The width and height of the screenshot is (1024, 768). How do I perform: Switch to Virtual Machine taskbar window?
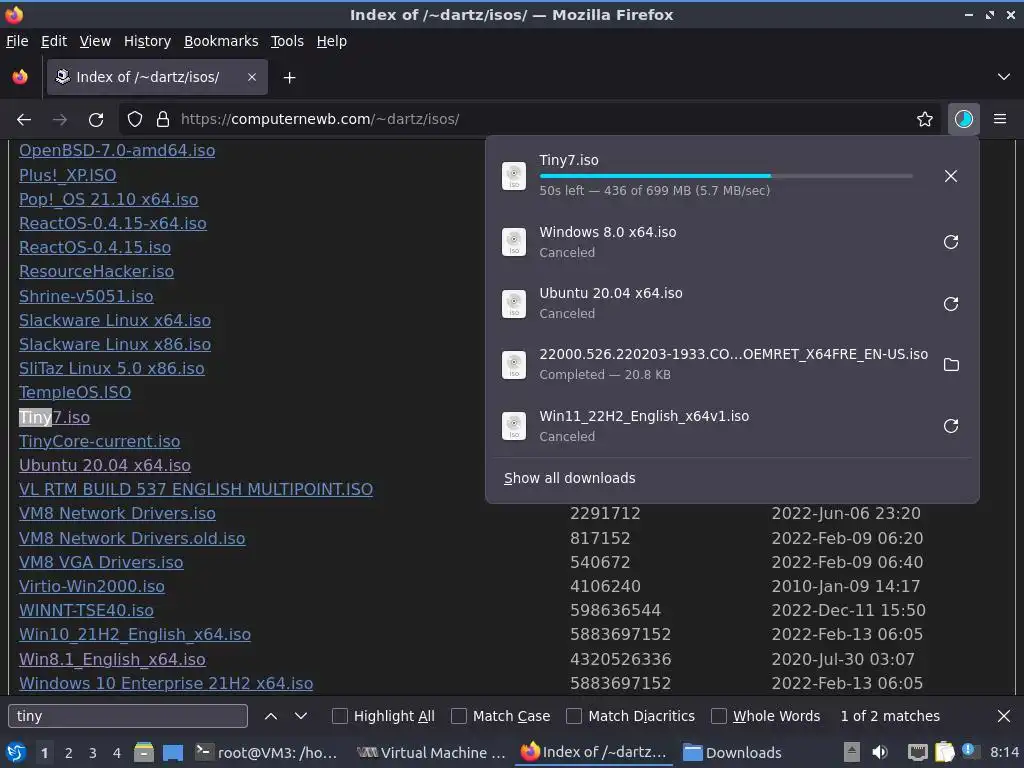pyautogui.click(x=432, y=753)
